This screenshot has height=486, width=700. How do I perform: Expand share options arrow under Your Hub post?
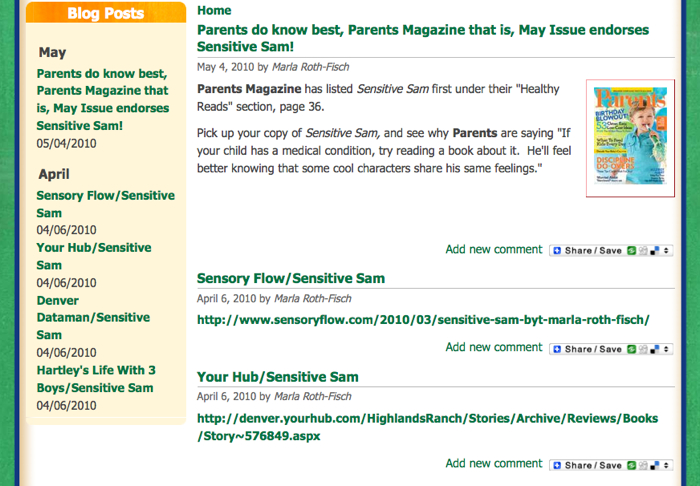pyautogui.click(x=667, y=465)
